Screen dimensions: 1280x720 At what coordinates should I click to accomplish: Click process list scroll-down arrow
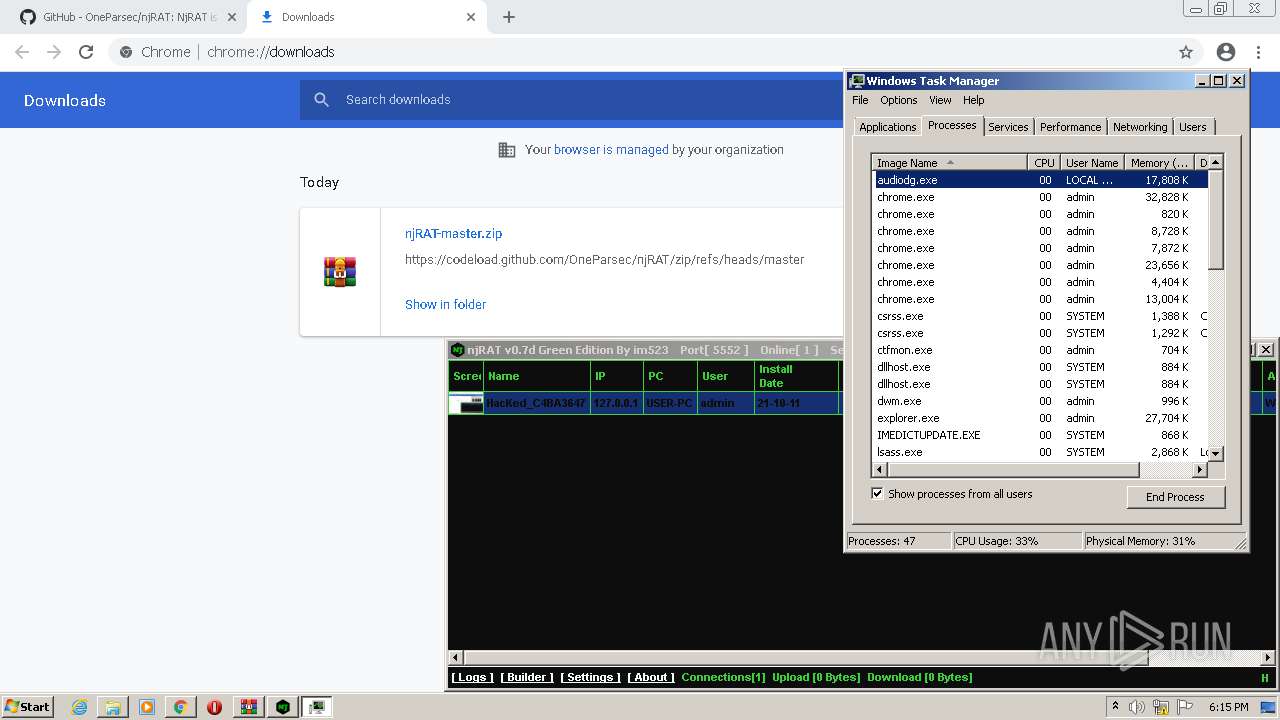[x=1216, y=453]
